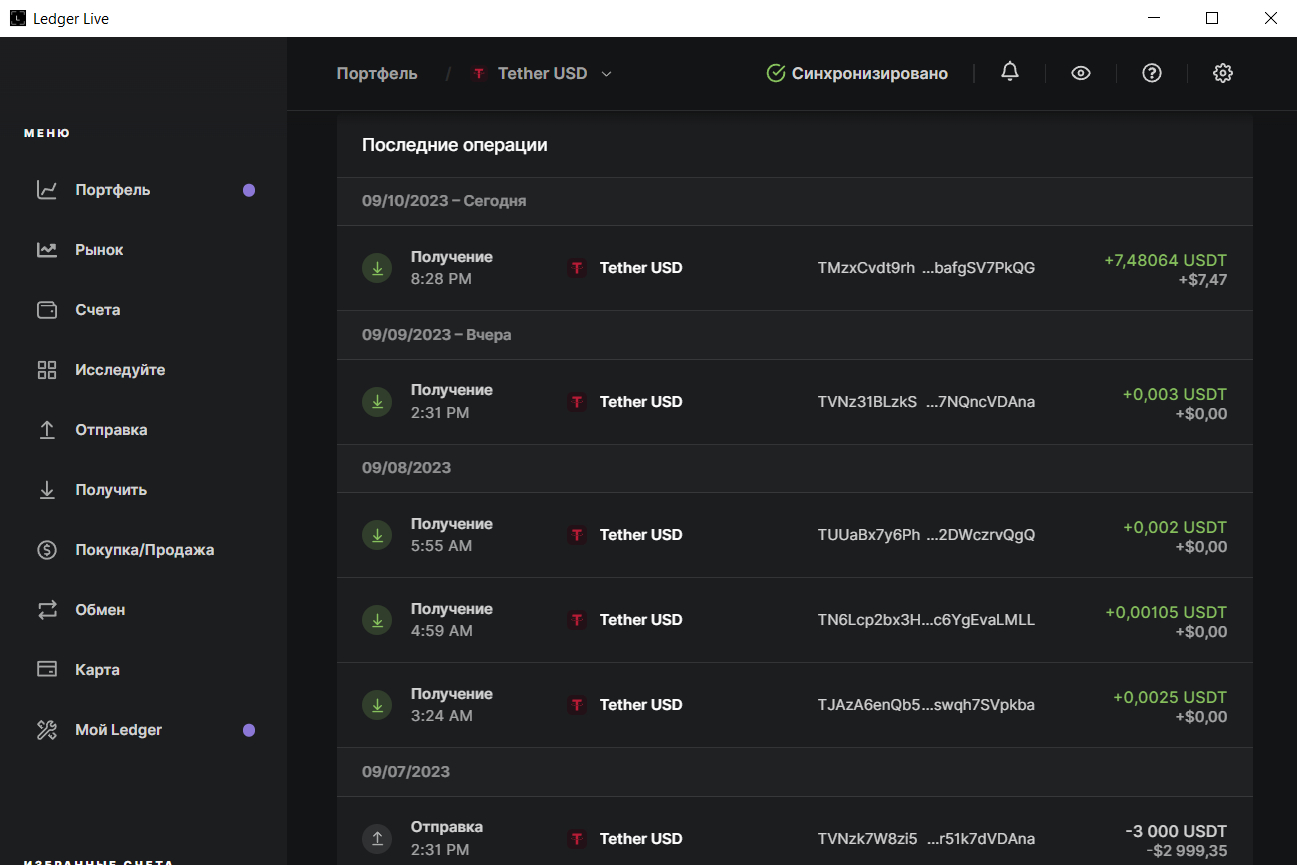
Task: Click the 09/08/2023 date header
Action: tap(406, 468)
